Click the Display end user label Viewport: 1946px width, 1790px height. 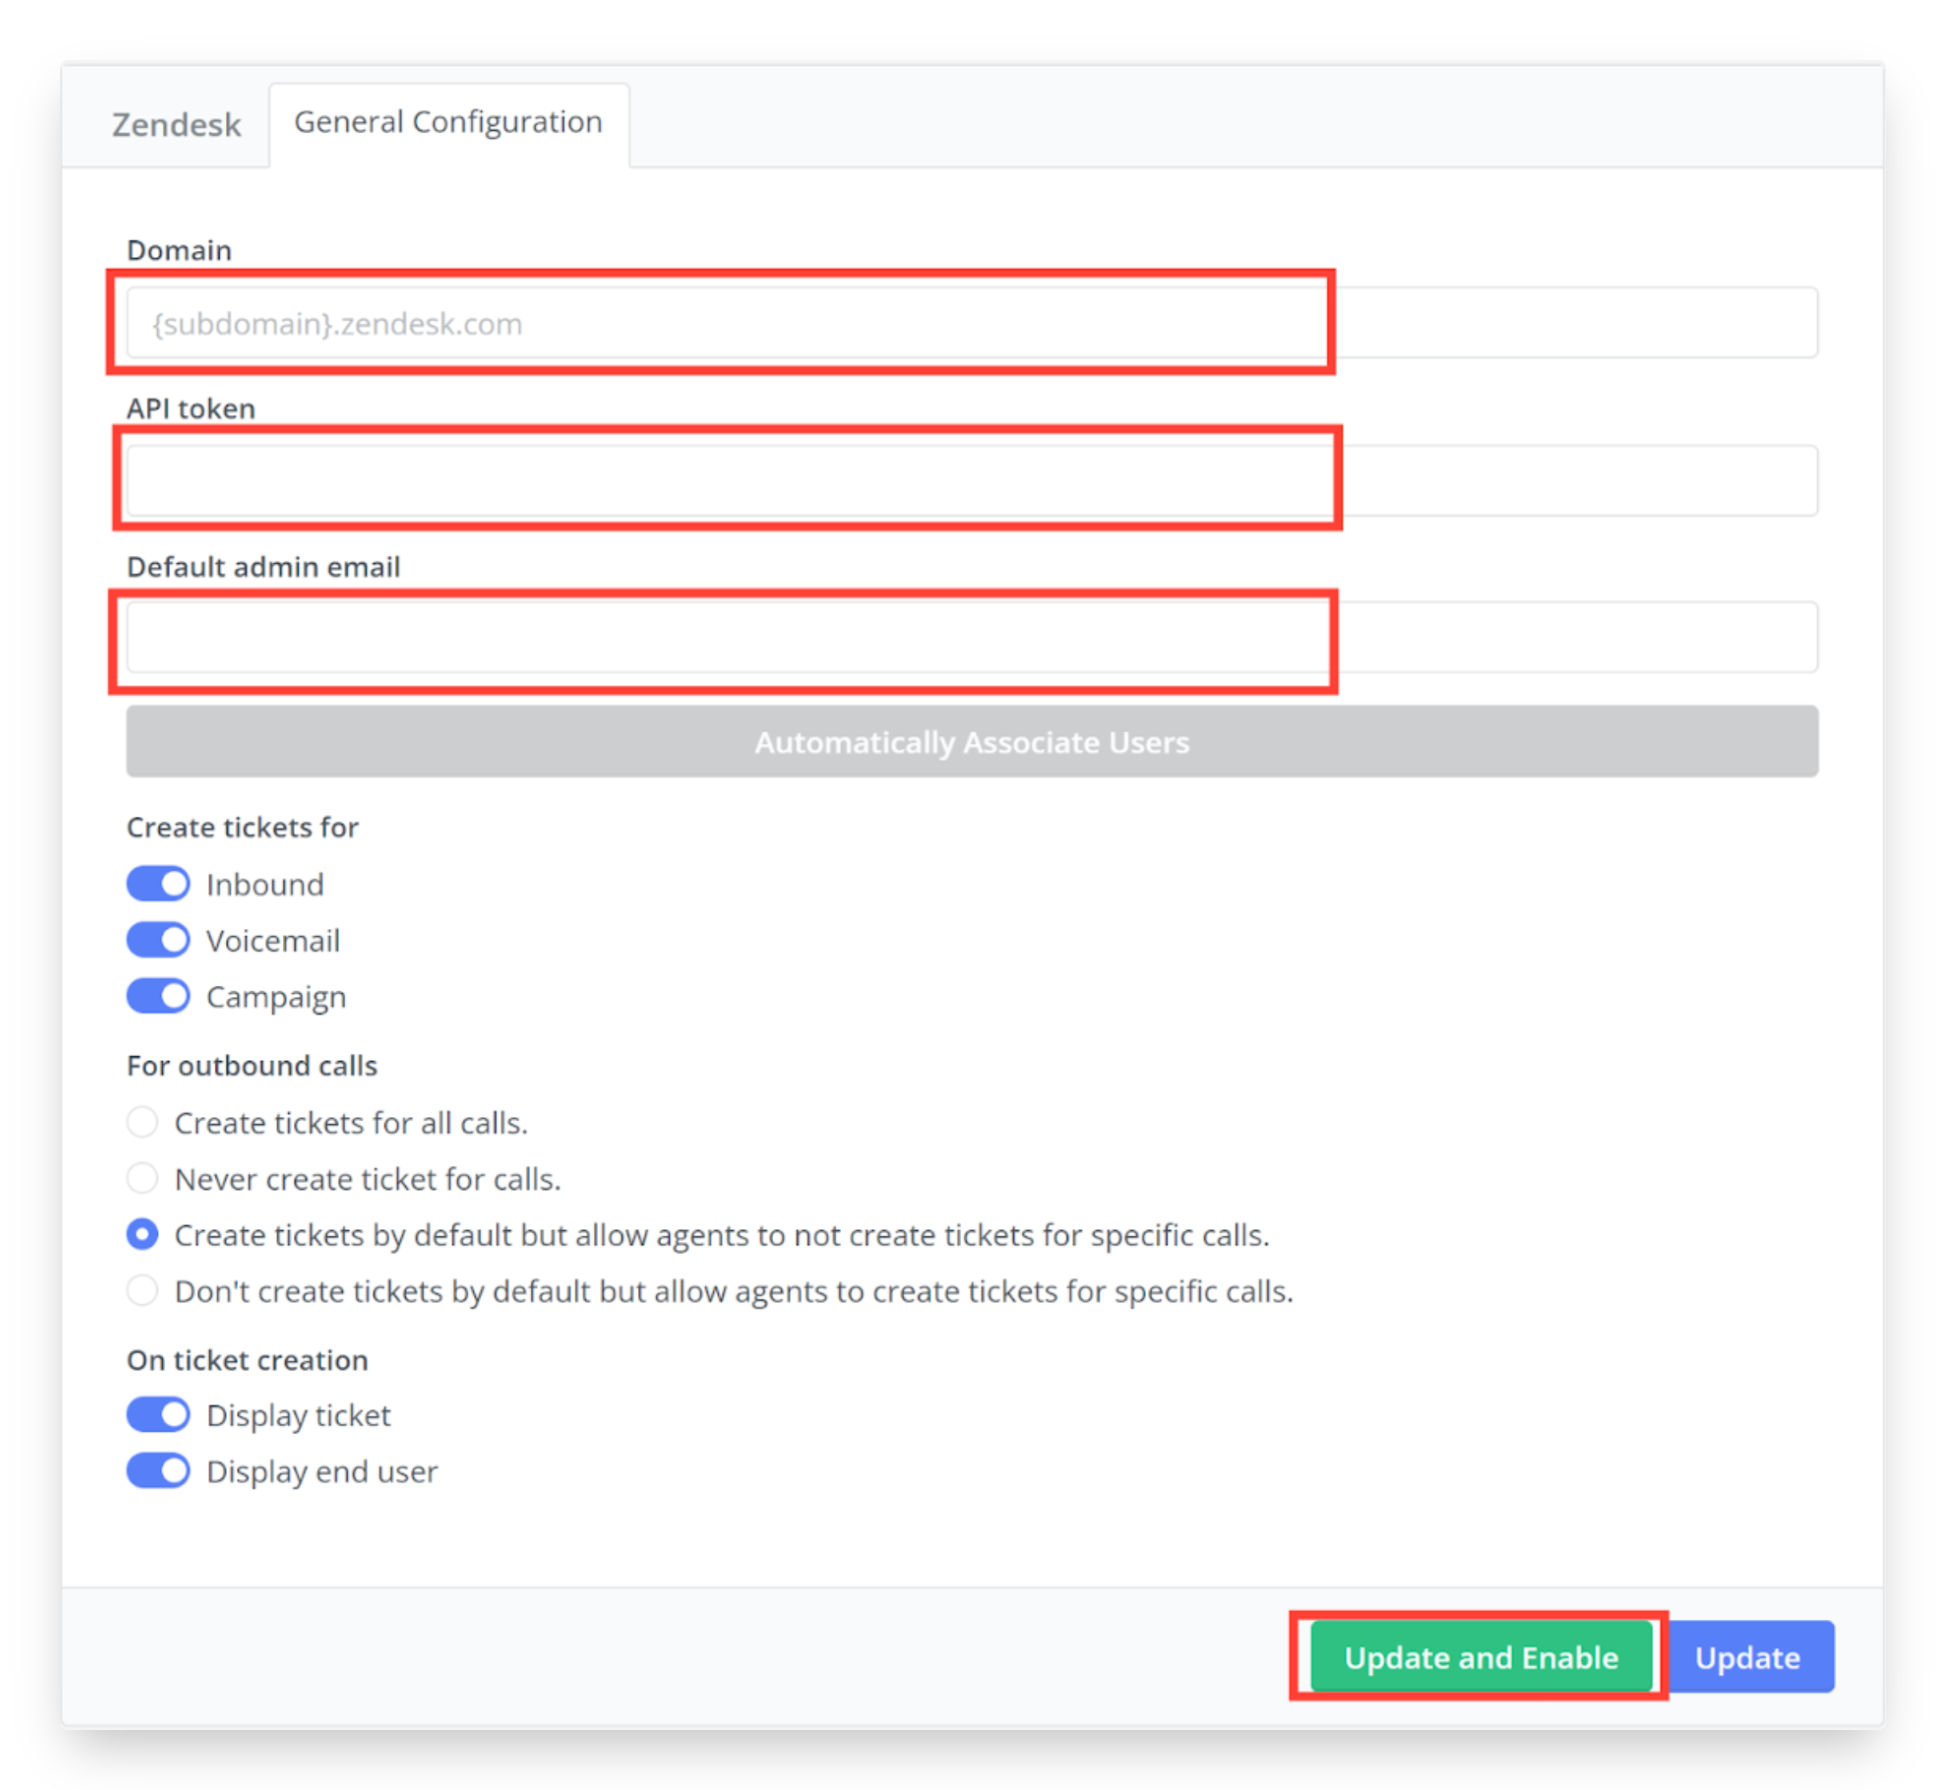(x=322, y=1471)
